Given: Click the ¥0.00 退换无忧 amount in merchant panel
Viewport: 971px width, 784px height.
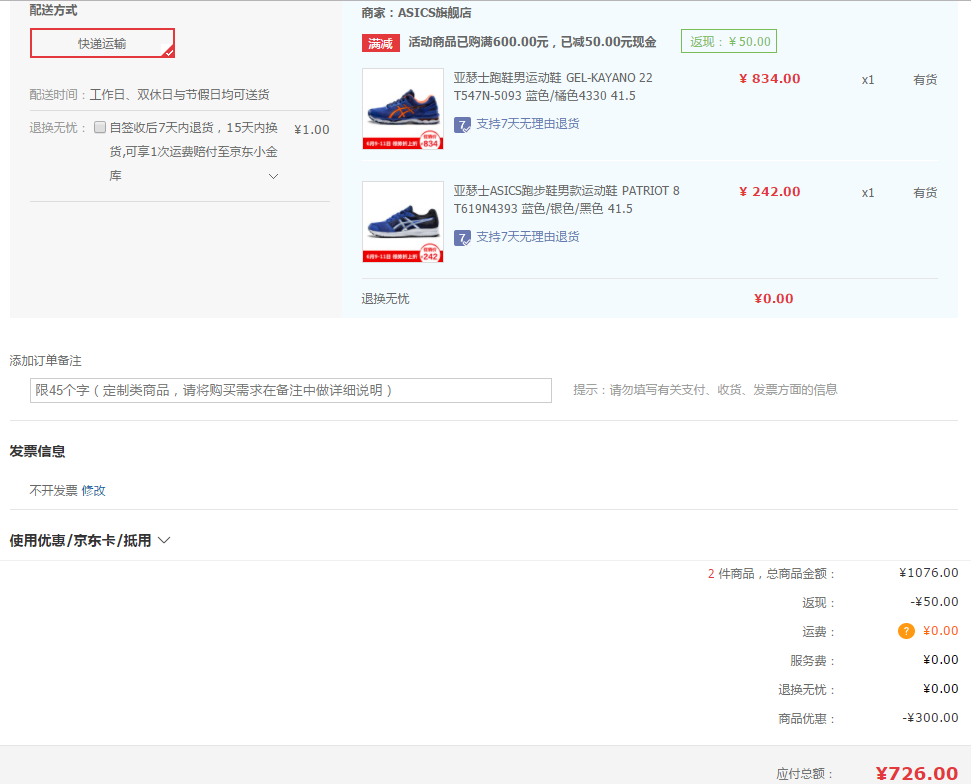Looking at the screenshot, I should click(773, 298).
